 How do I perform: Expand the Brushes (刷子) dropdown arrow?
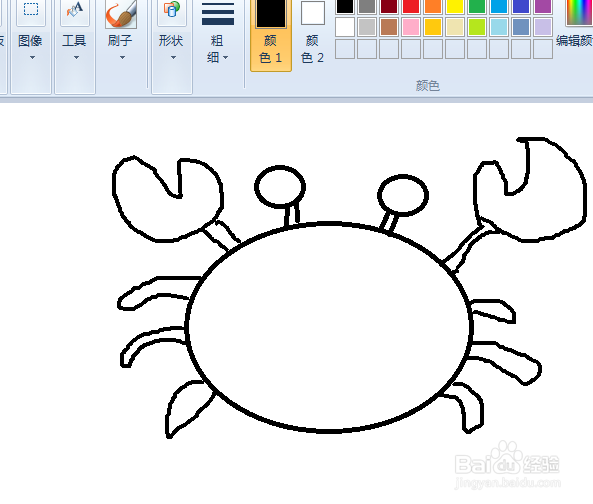122,57
